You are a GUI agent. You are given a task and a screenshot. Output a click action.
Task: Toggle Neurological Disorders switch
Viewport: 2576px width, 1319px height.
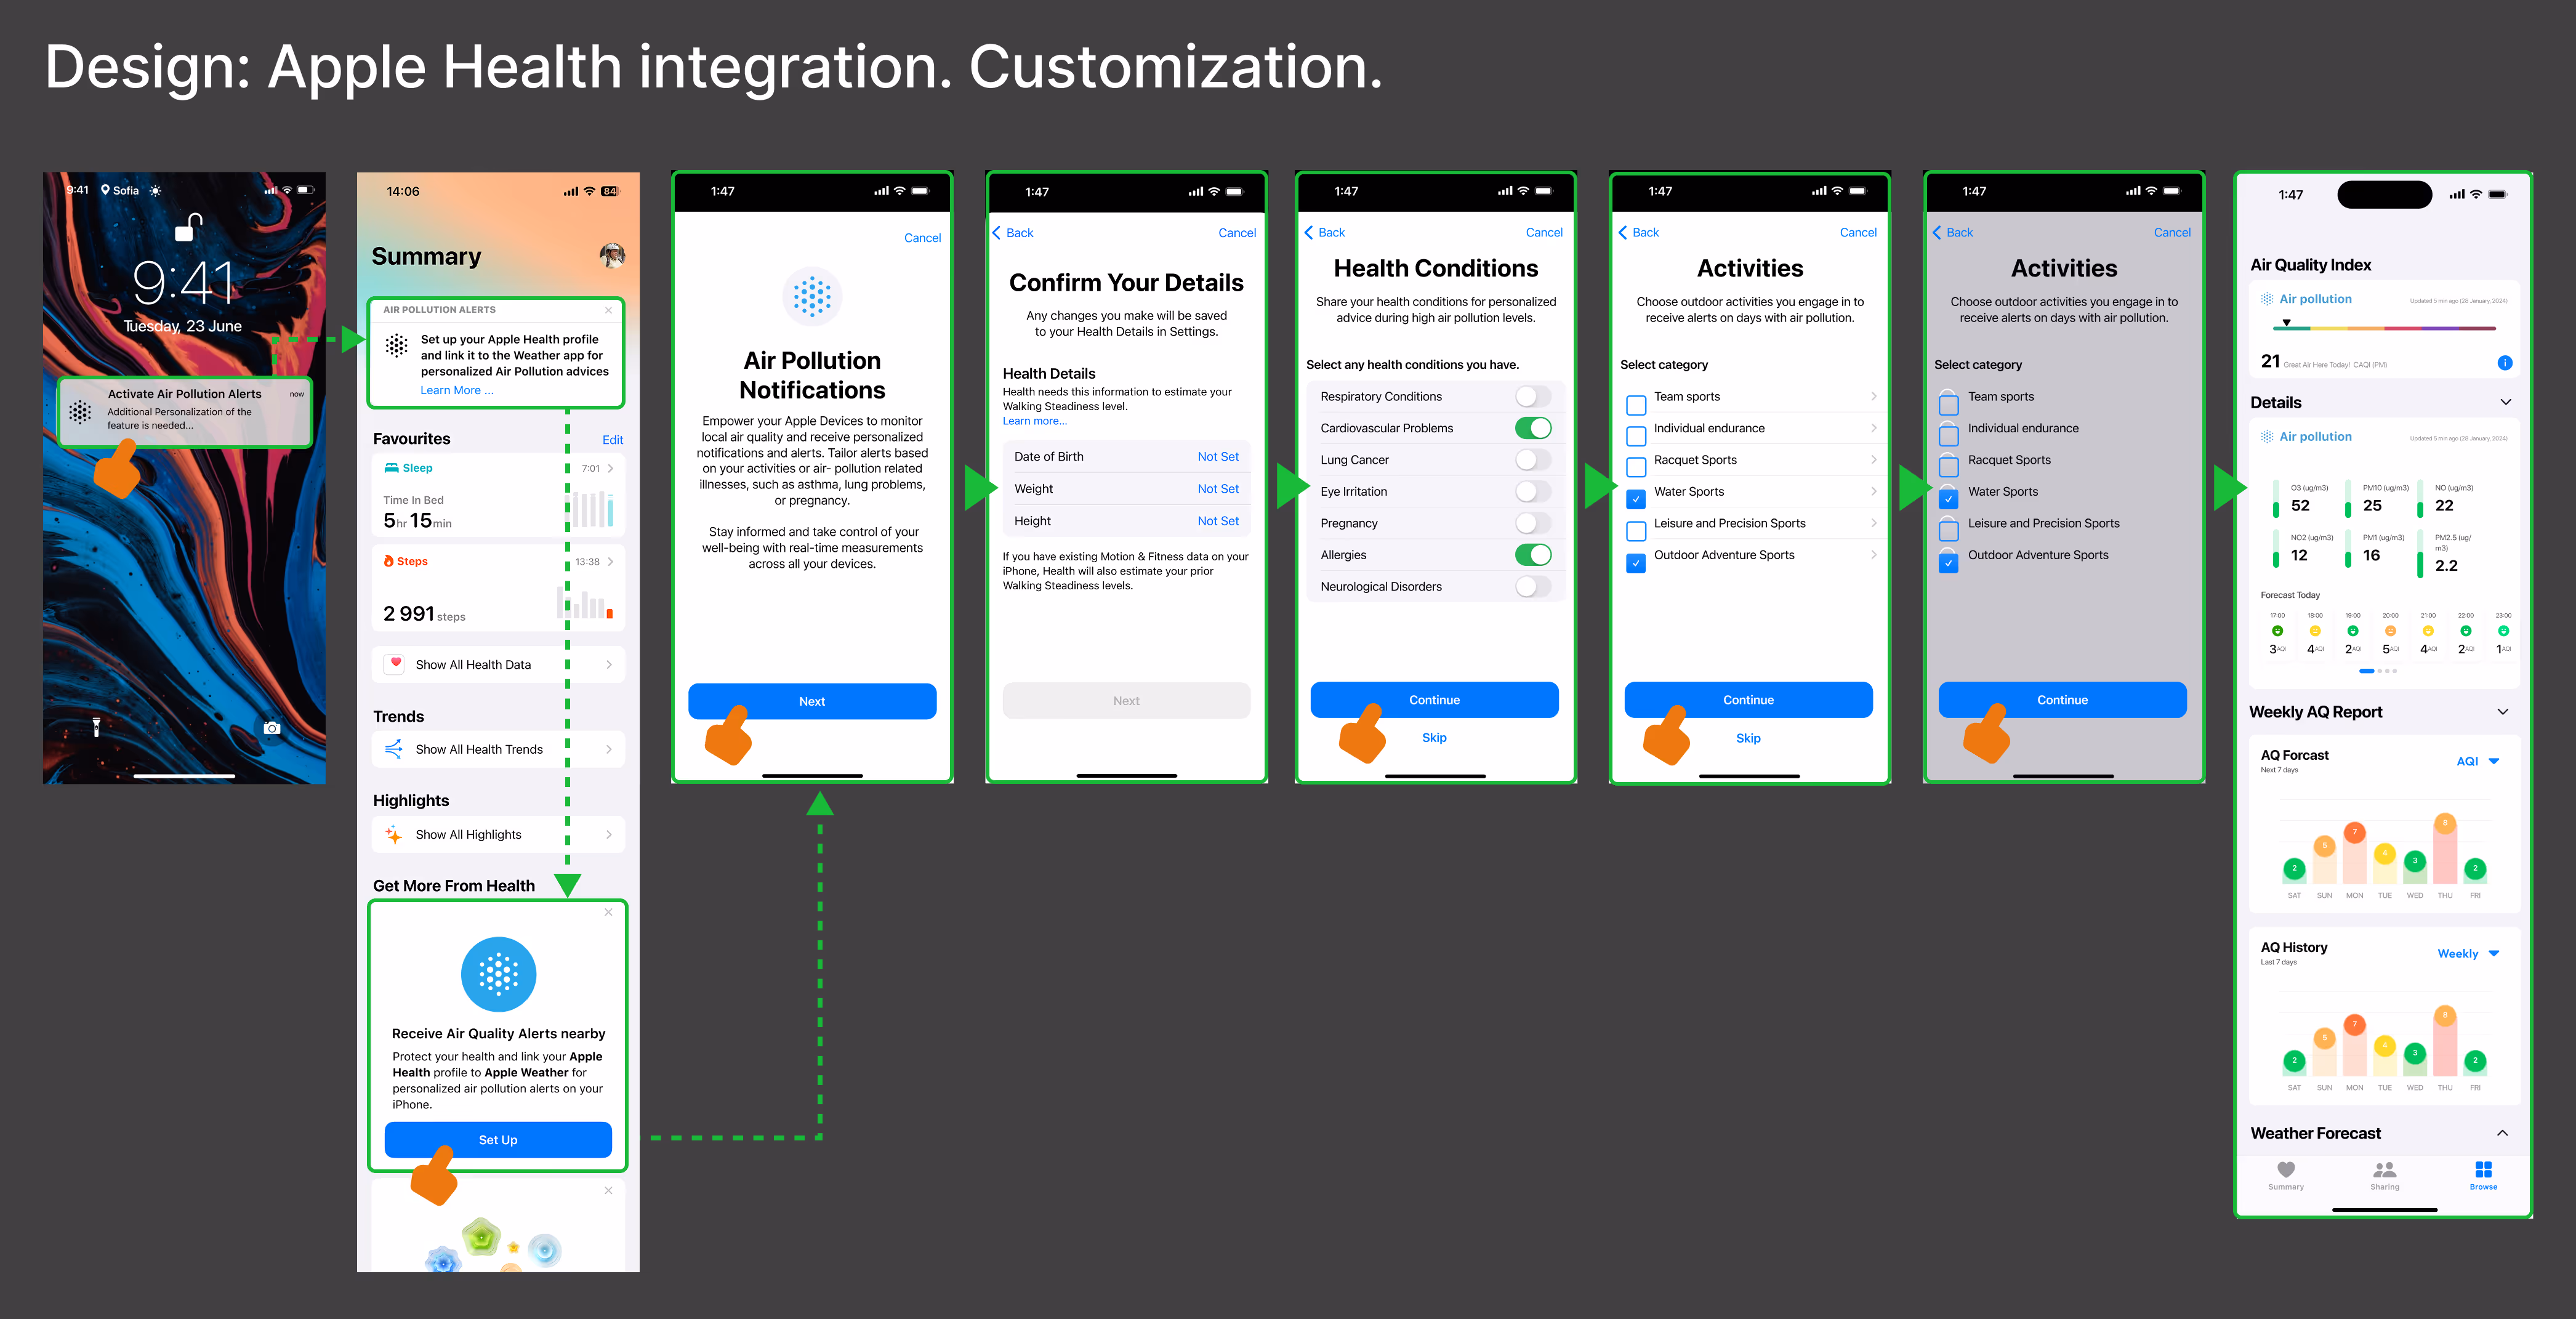[x=1532, y=586]
